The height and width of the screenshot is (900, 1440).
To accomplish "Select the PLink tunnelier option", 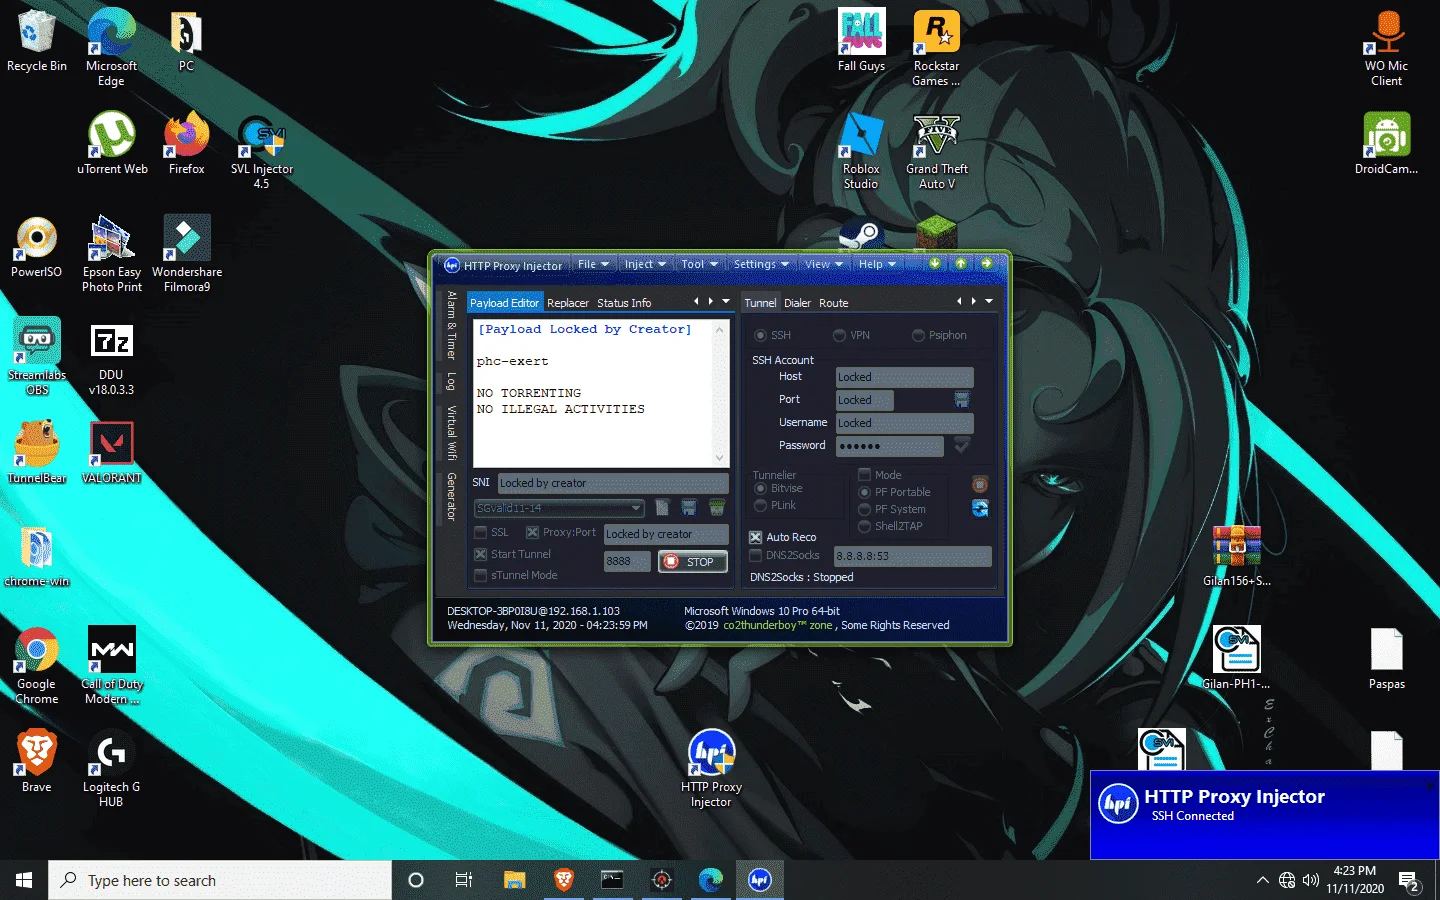I will pyautogui.click(x=761, y=505).
